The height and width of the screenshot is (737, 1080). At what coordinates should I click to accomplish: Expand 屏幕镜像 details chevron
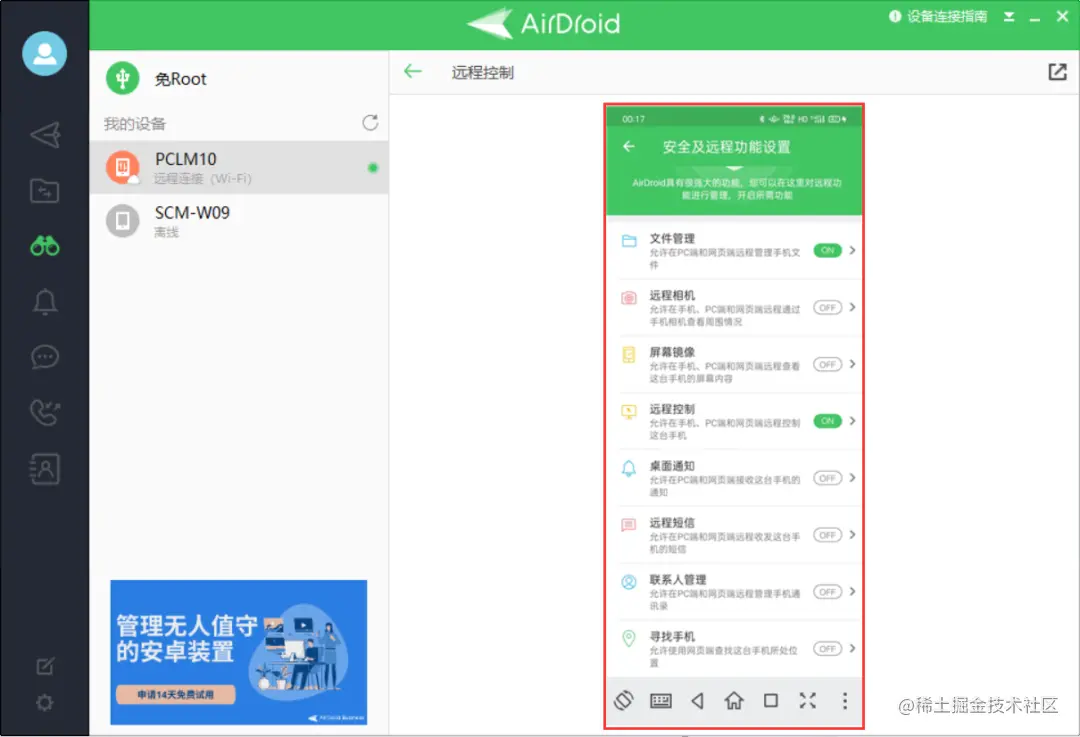coord(853,364)
